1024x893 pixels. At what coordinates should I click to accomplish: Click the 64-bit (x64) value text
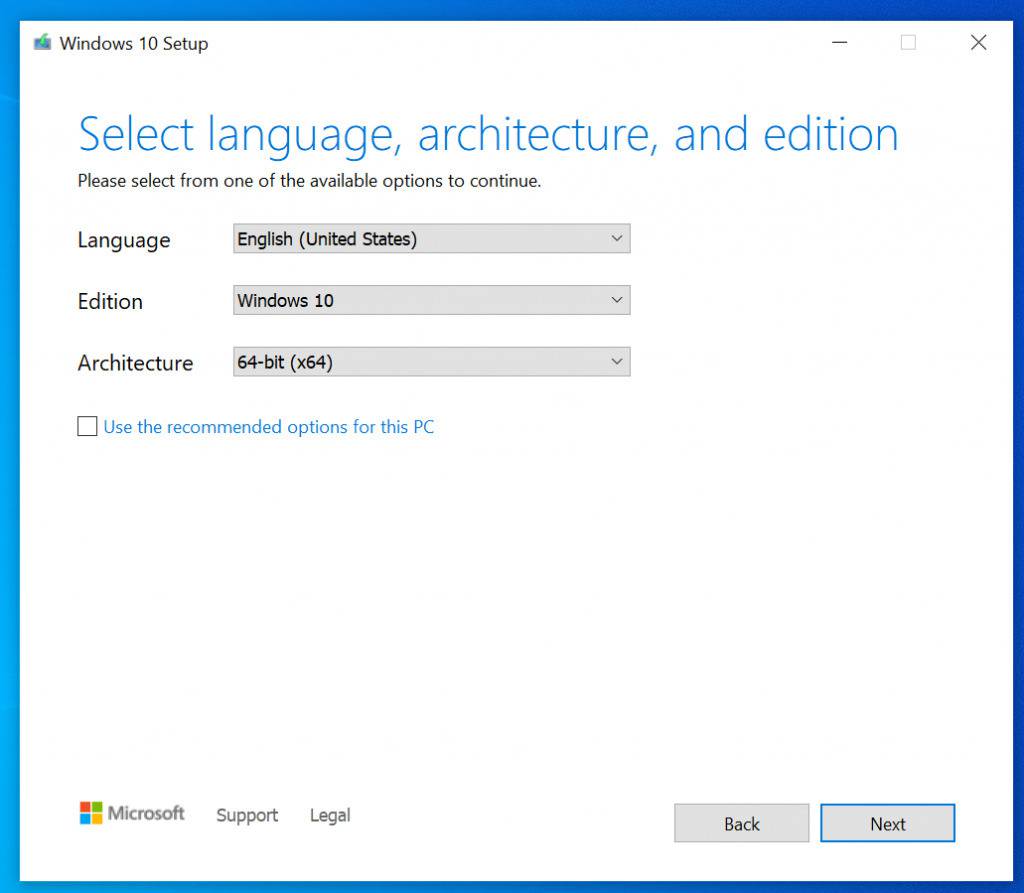tap(285, 362)
